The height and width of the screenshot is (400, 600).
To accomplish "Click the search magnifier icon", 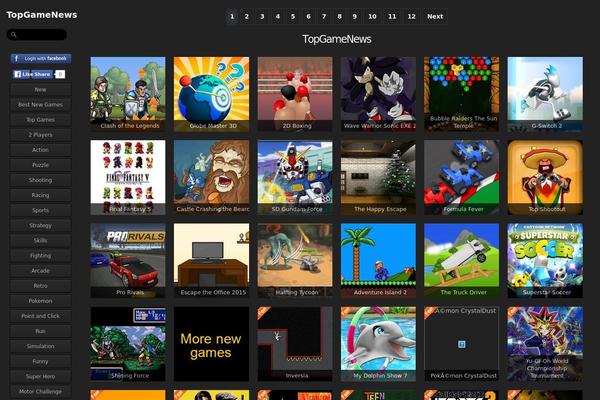I will point(14,35).
